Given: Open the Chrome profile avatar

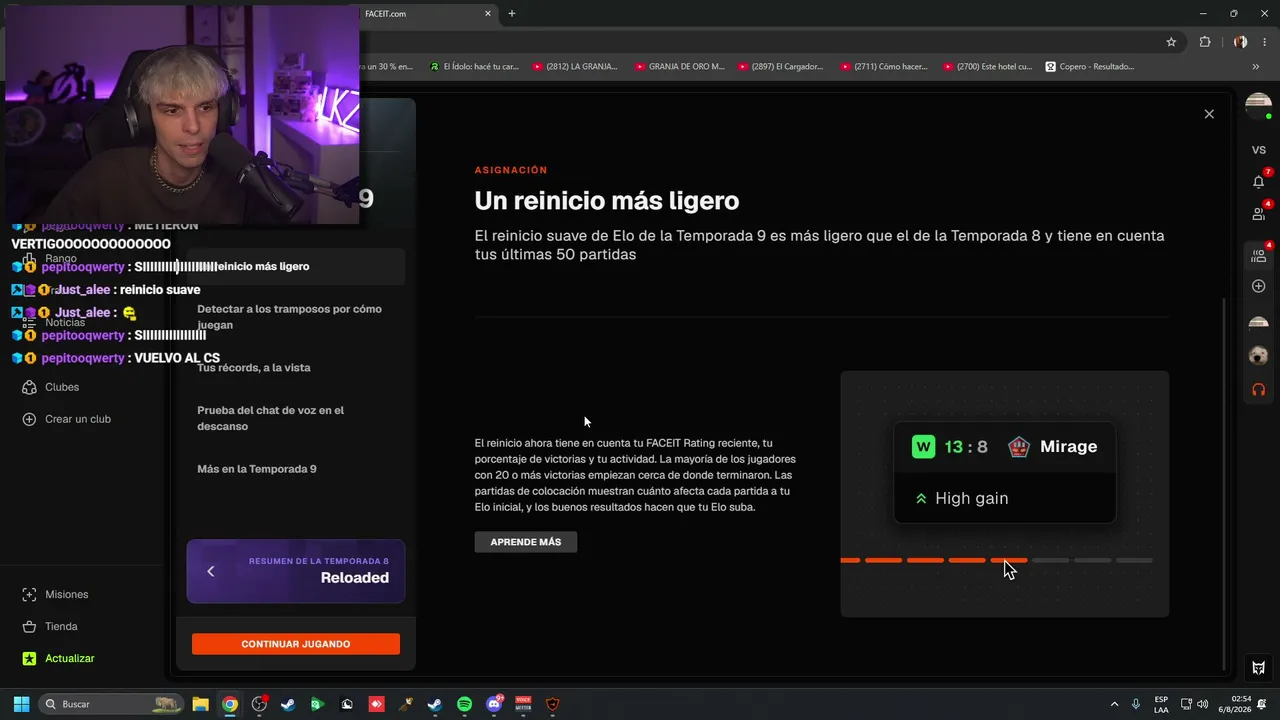Looking at the screenshot, I should pyautogui.click(x=1240, y=42).
